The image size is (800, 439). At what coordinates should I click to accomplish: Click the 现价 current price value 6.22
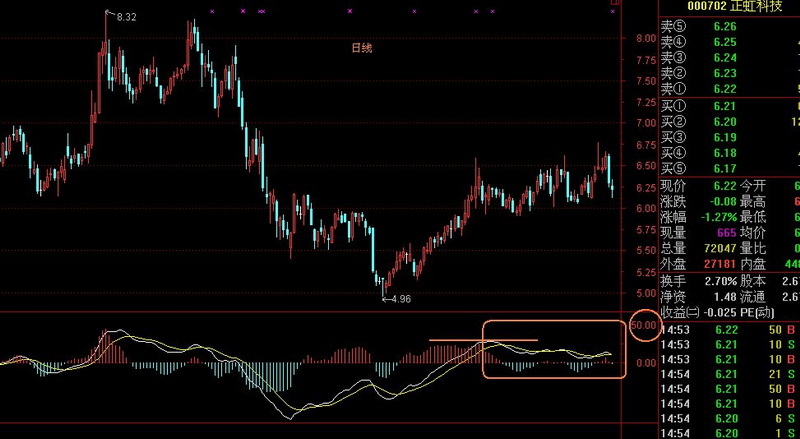pyautogui.click(x=724, y=186)
